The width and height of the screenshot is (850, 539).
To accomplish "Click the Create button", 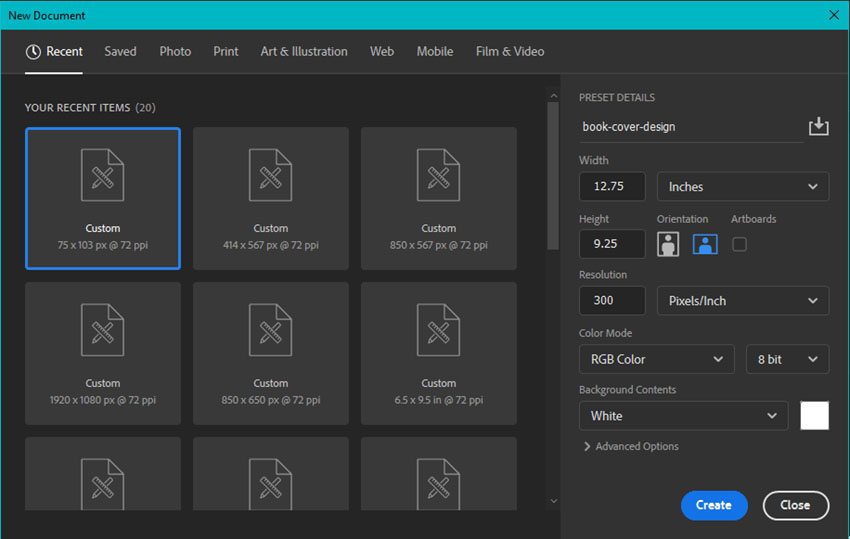I will tap(714, 505).
